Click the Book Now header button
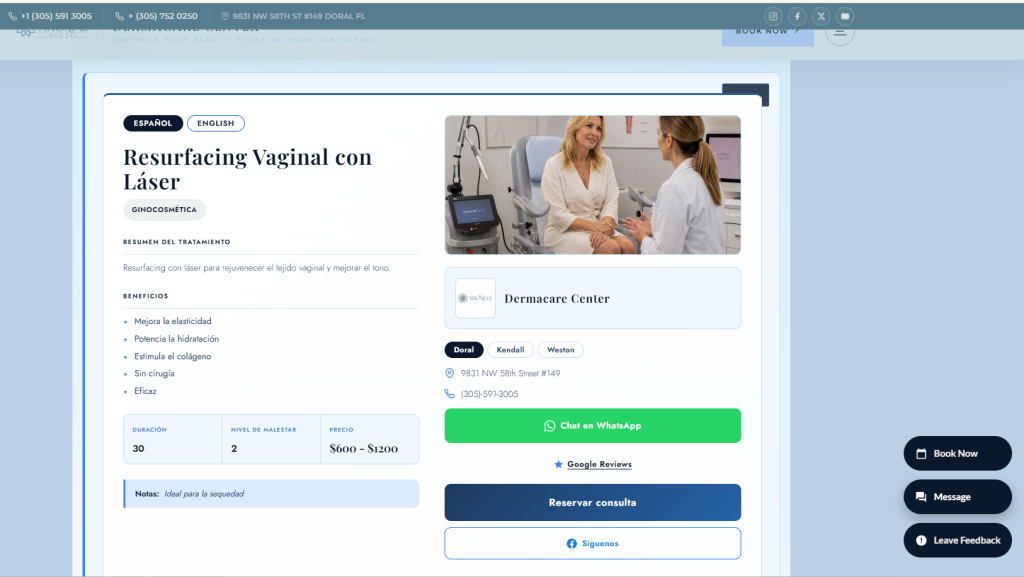Image resolution: width=1024 pixels, height=577 pixels. [767, 36]
